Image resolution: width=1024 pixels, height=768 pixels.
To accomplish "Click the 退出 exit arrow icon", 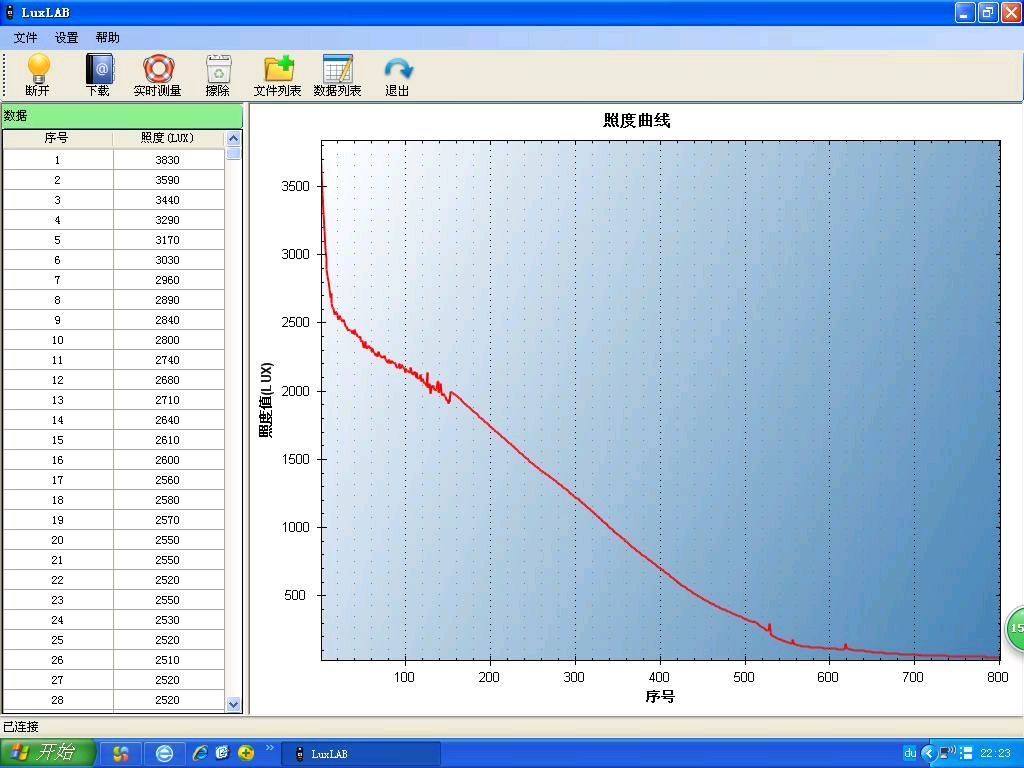I will point(397,75).
